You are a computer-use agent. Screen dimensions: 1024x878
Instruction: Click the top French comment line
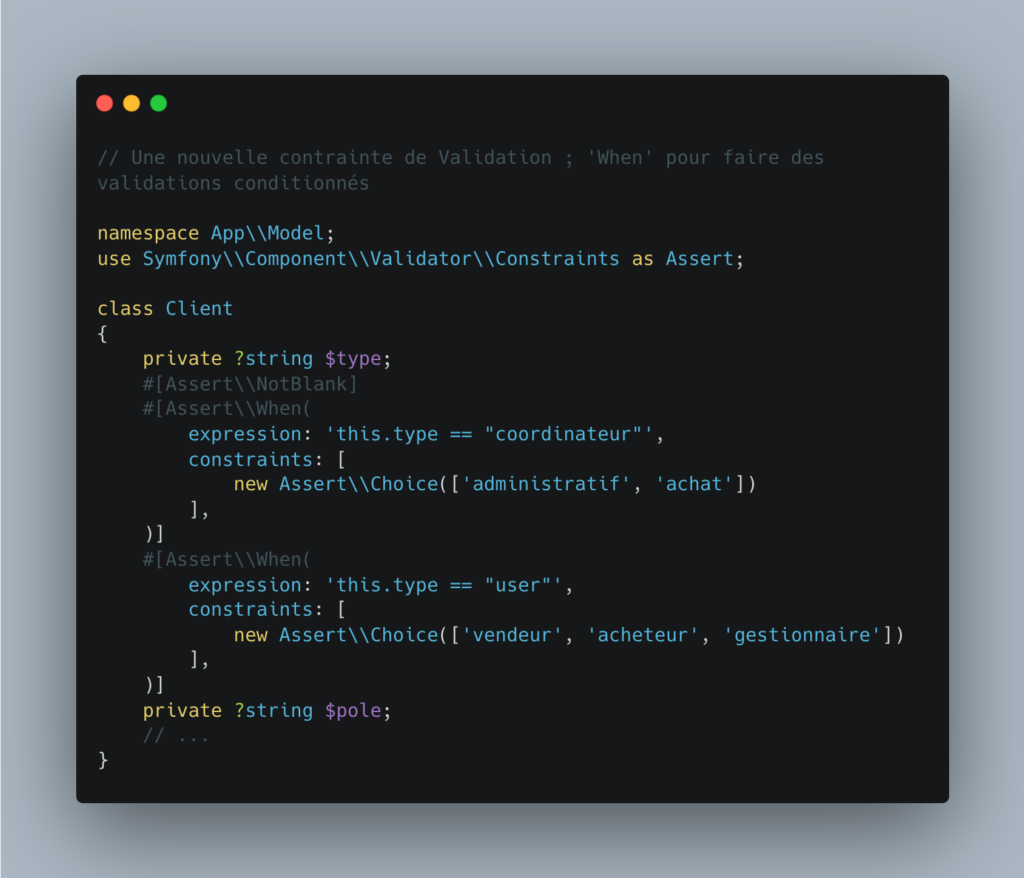pyautogui.click(x=460, y=158)
